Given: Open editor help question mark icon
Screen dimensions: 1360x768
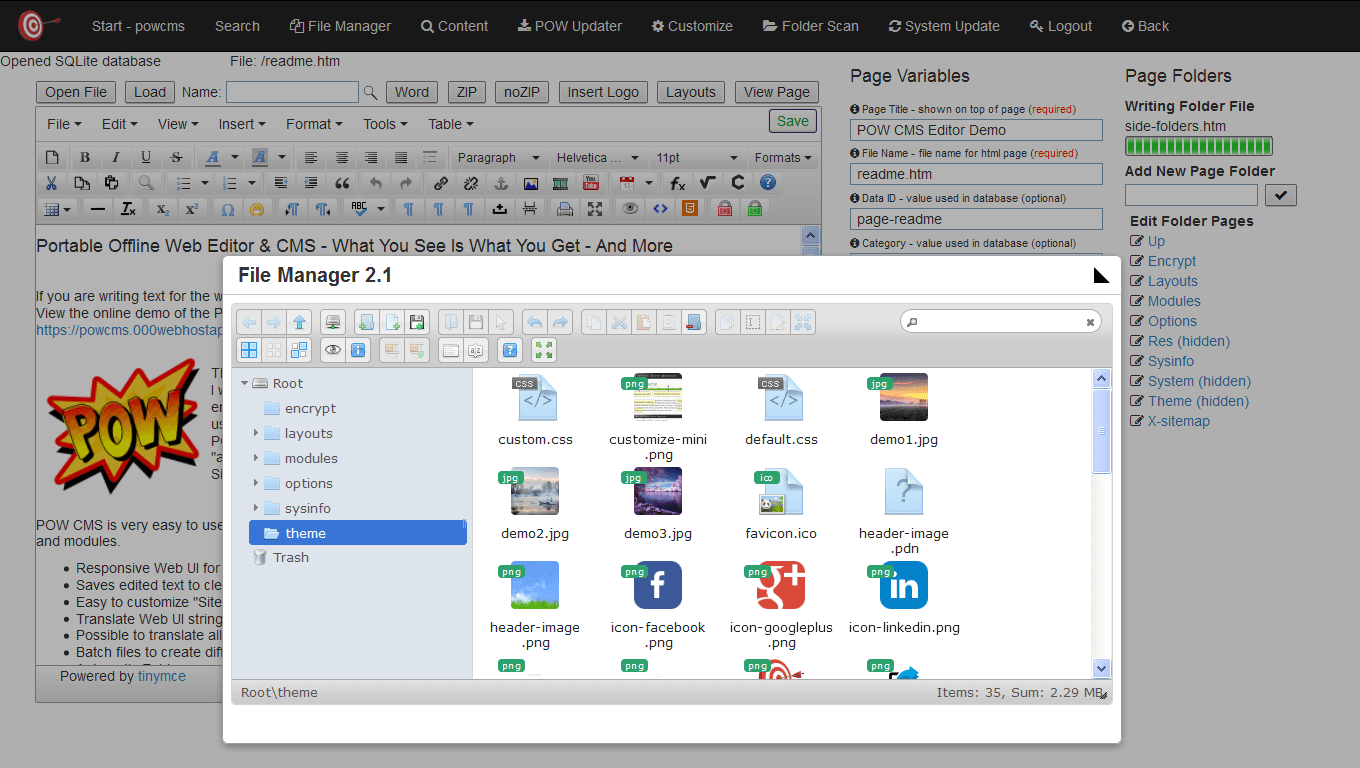Looking at the screenshot, I should (x=767, y=183).
